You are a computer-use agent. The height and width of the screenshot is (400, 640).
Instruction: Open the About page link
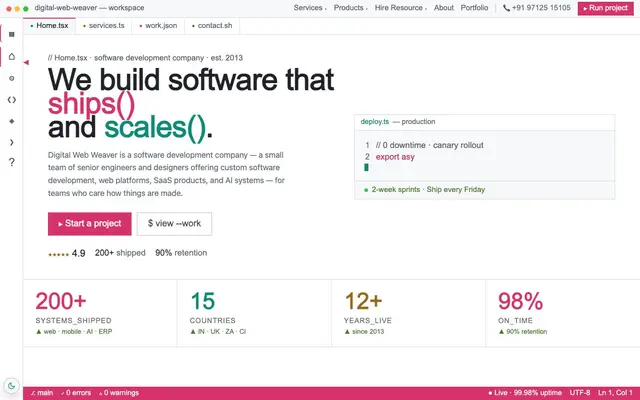click(x=444, y=8)
